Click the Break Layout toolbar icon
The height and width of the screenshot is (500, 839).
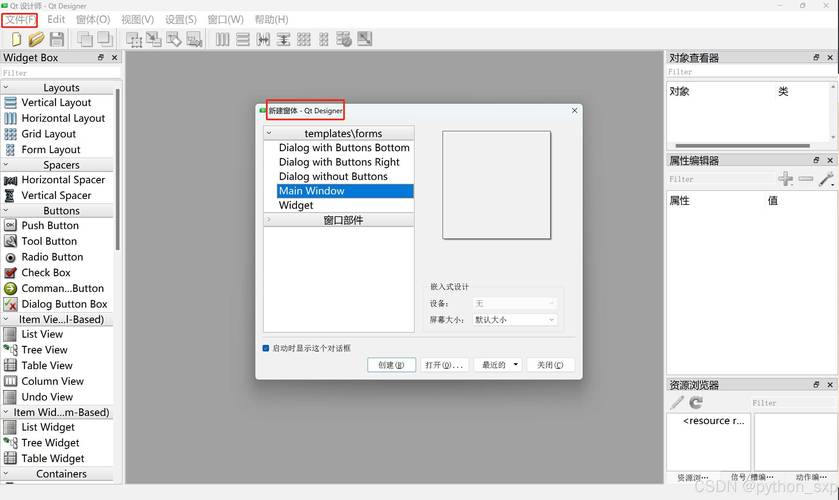point(344,39)
